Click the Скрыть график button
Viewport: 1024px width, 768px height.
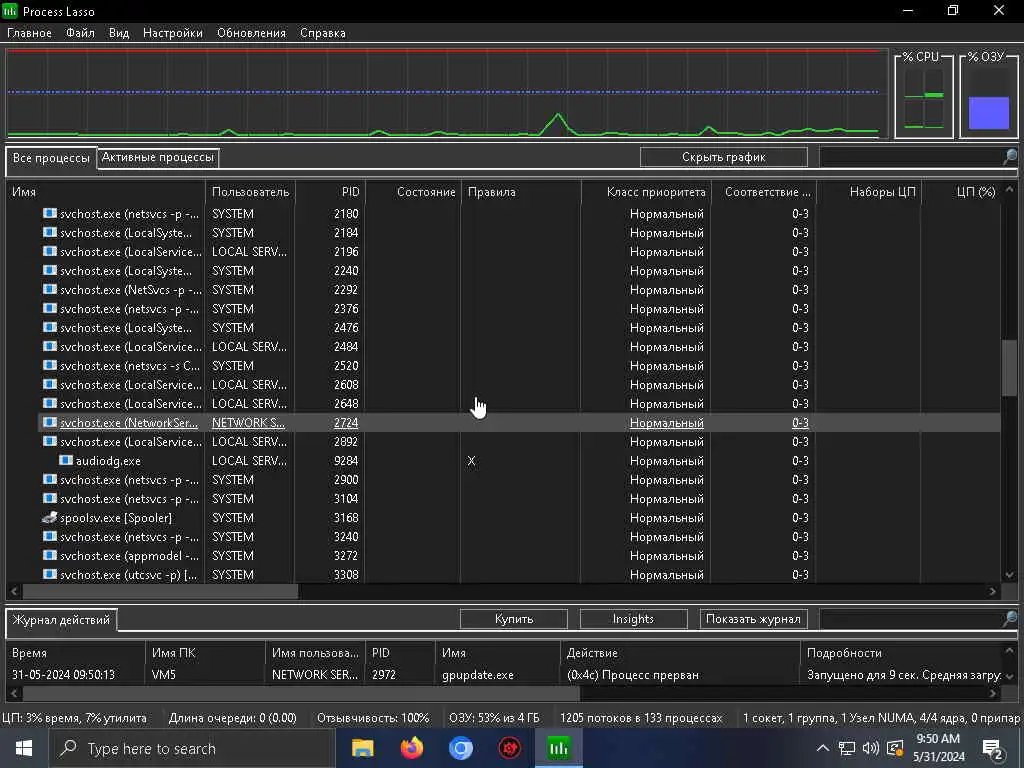pyautogui.click(x=724, y=157)
